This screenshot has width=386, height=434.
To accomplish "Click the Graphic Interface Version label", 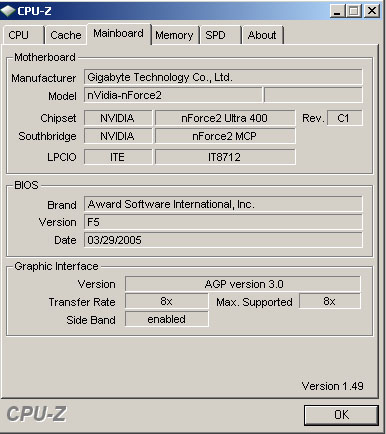I will (97, 284).
